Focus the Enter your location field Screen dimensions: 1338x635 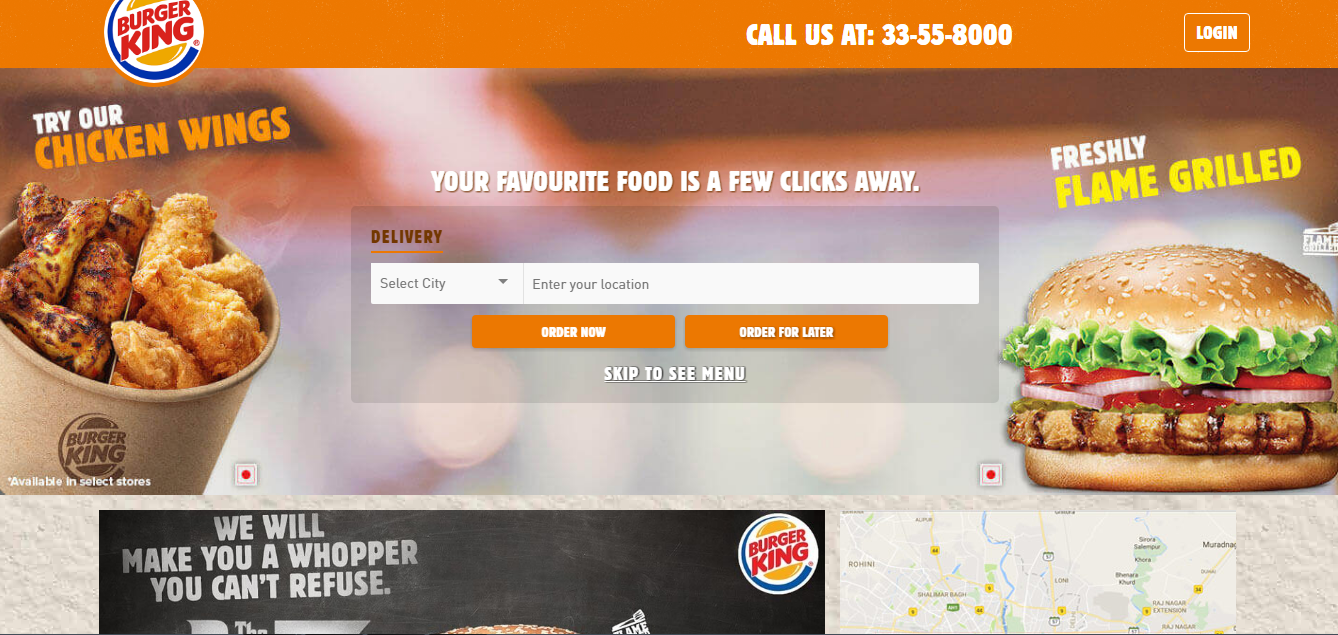[x=751, y=283]
